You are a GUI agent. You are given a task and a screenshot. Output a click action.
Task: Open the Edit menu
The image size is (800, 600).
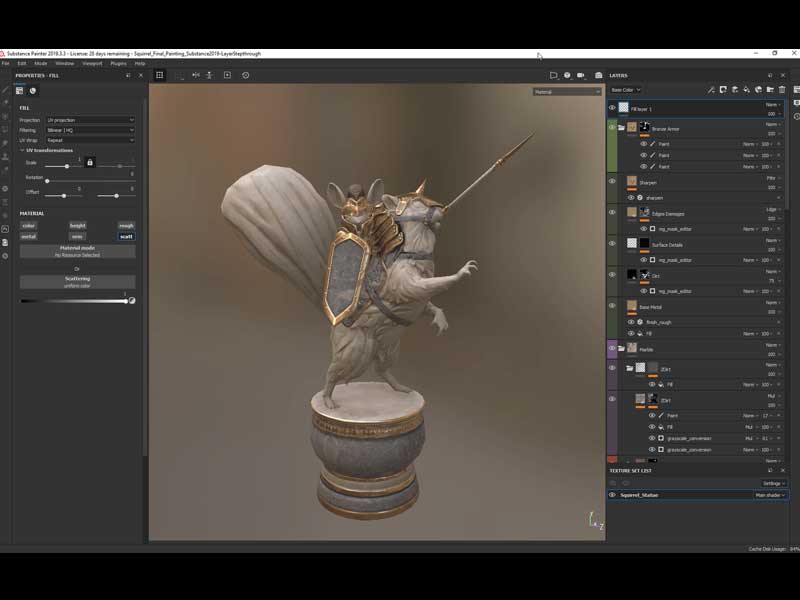coord(22,63)
